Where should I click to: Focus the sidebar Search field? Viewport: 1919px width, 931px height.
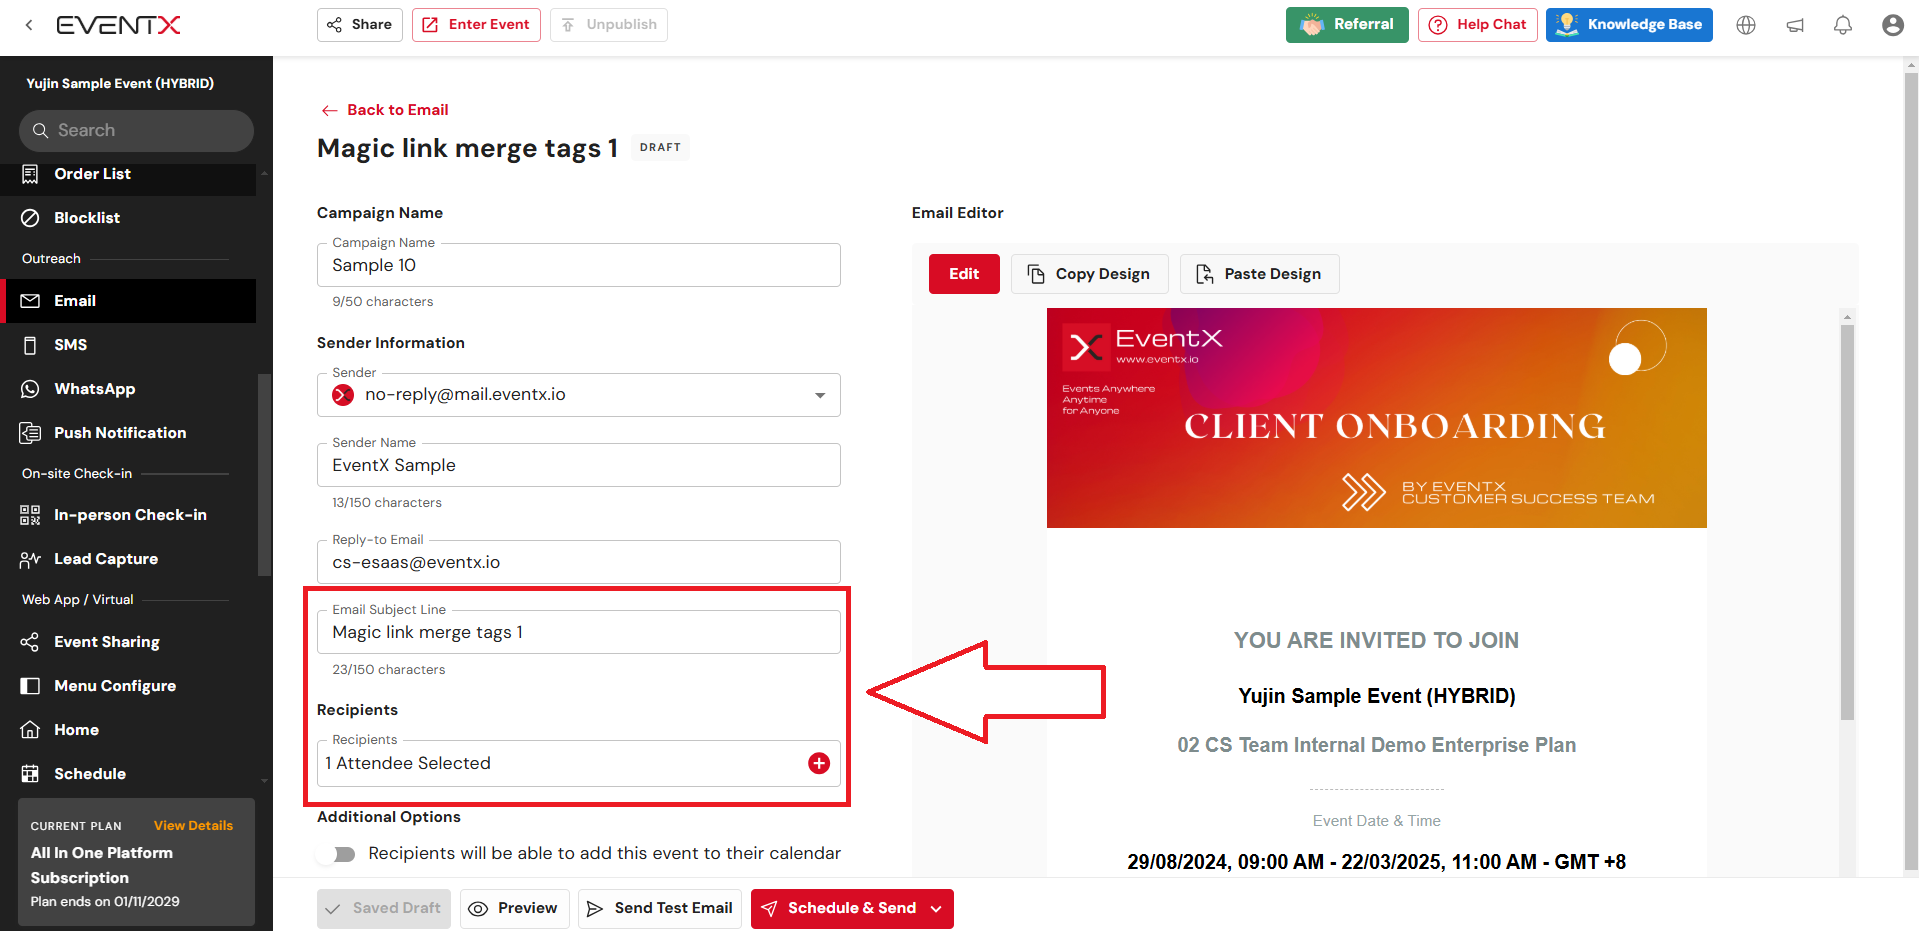click(x=136, y=131)
